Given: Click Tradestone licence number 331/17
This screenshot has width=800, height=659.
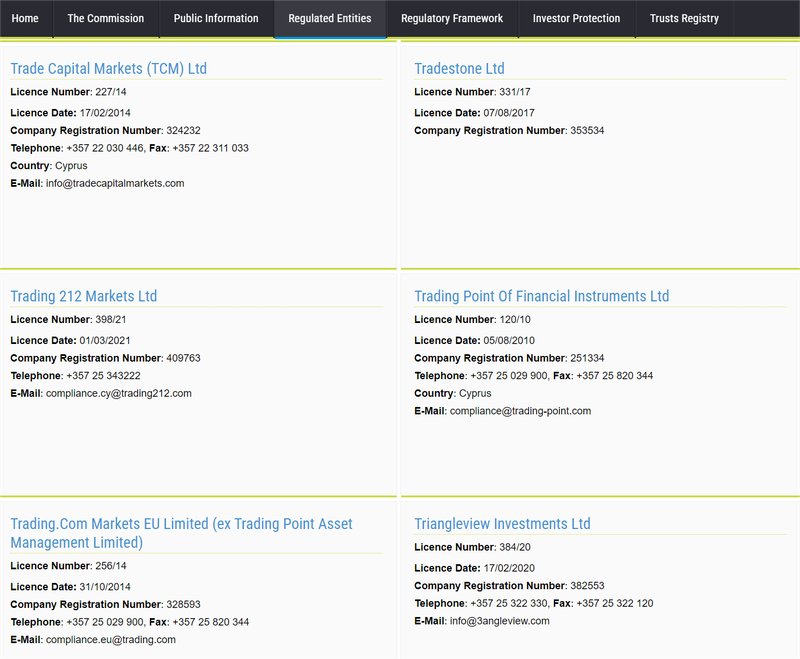Looking at the screenshot, I should tap(514, 92).
